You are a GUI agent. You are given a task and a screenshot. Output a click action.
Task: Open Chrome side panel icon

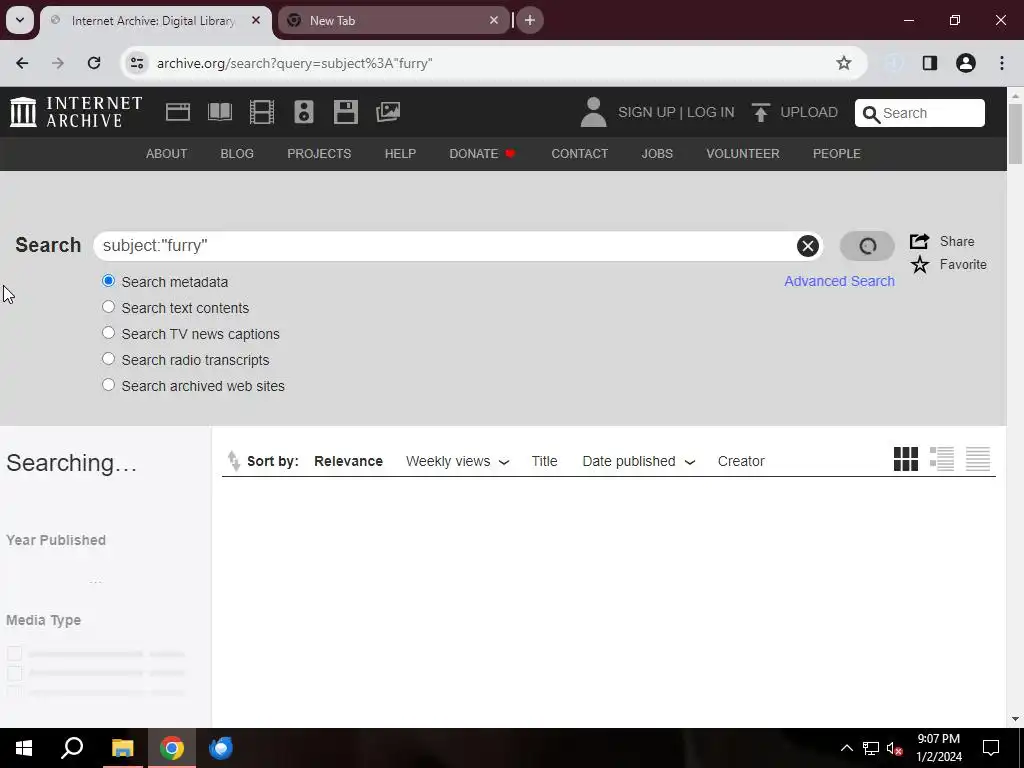point(929,63)
